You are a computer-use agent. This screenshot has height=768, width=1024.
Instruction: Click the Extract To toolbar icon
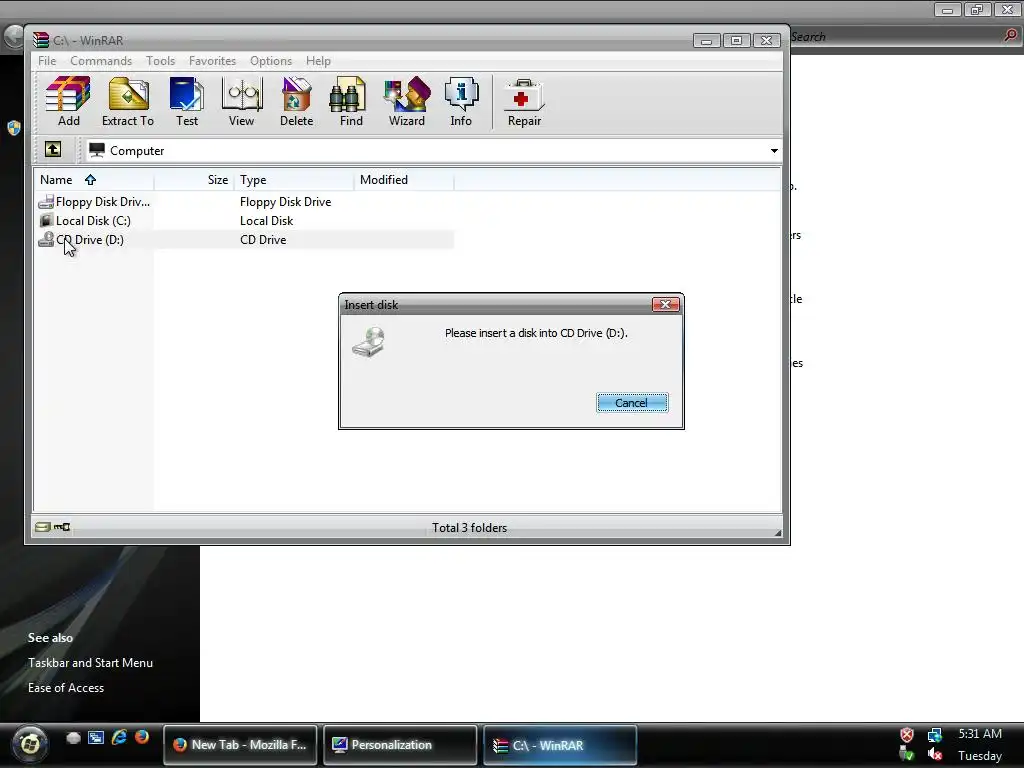(128, 101)
